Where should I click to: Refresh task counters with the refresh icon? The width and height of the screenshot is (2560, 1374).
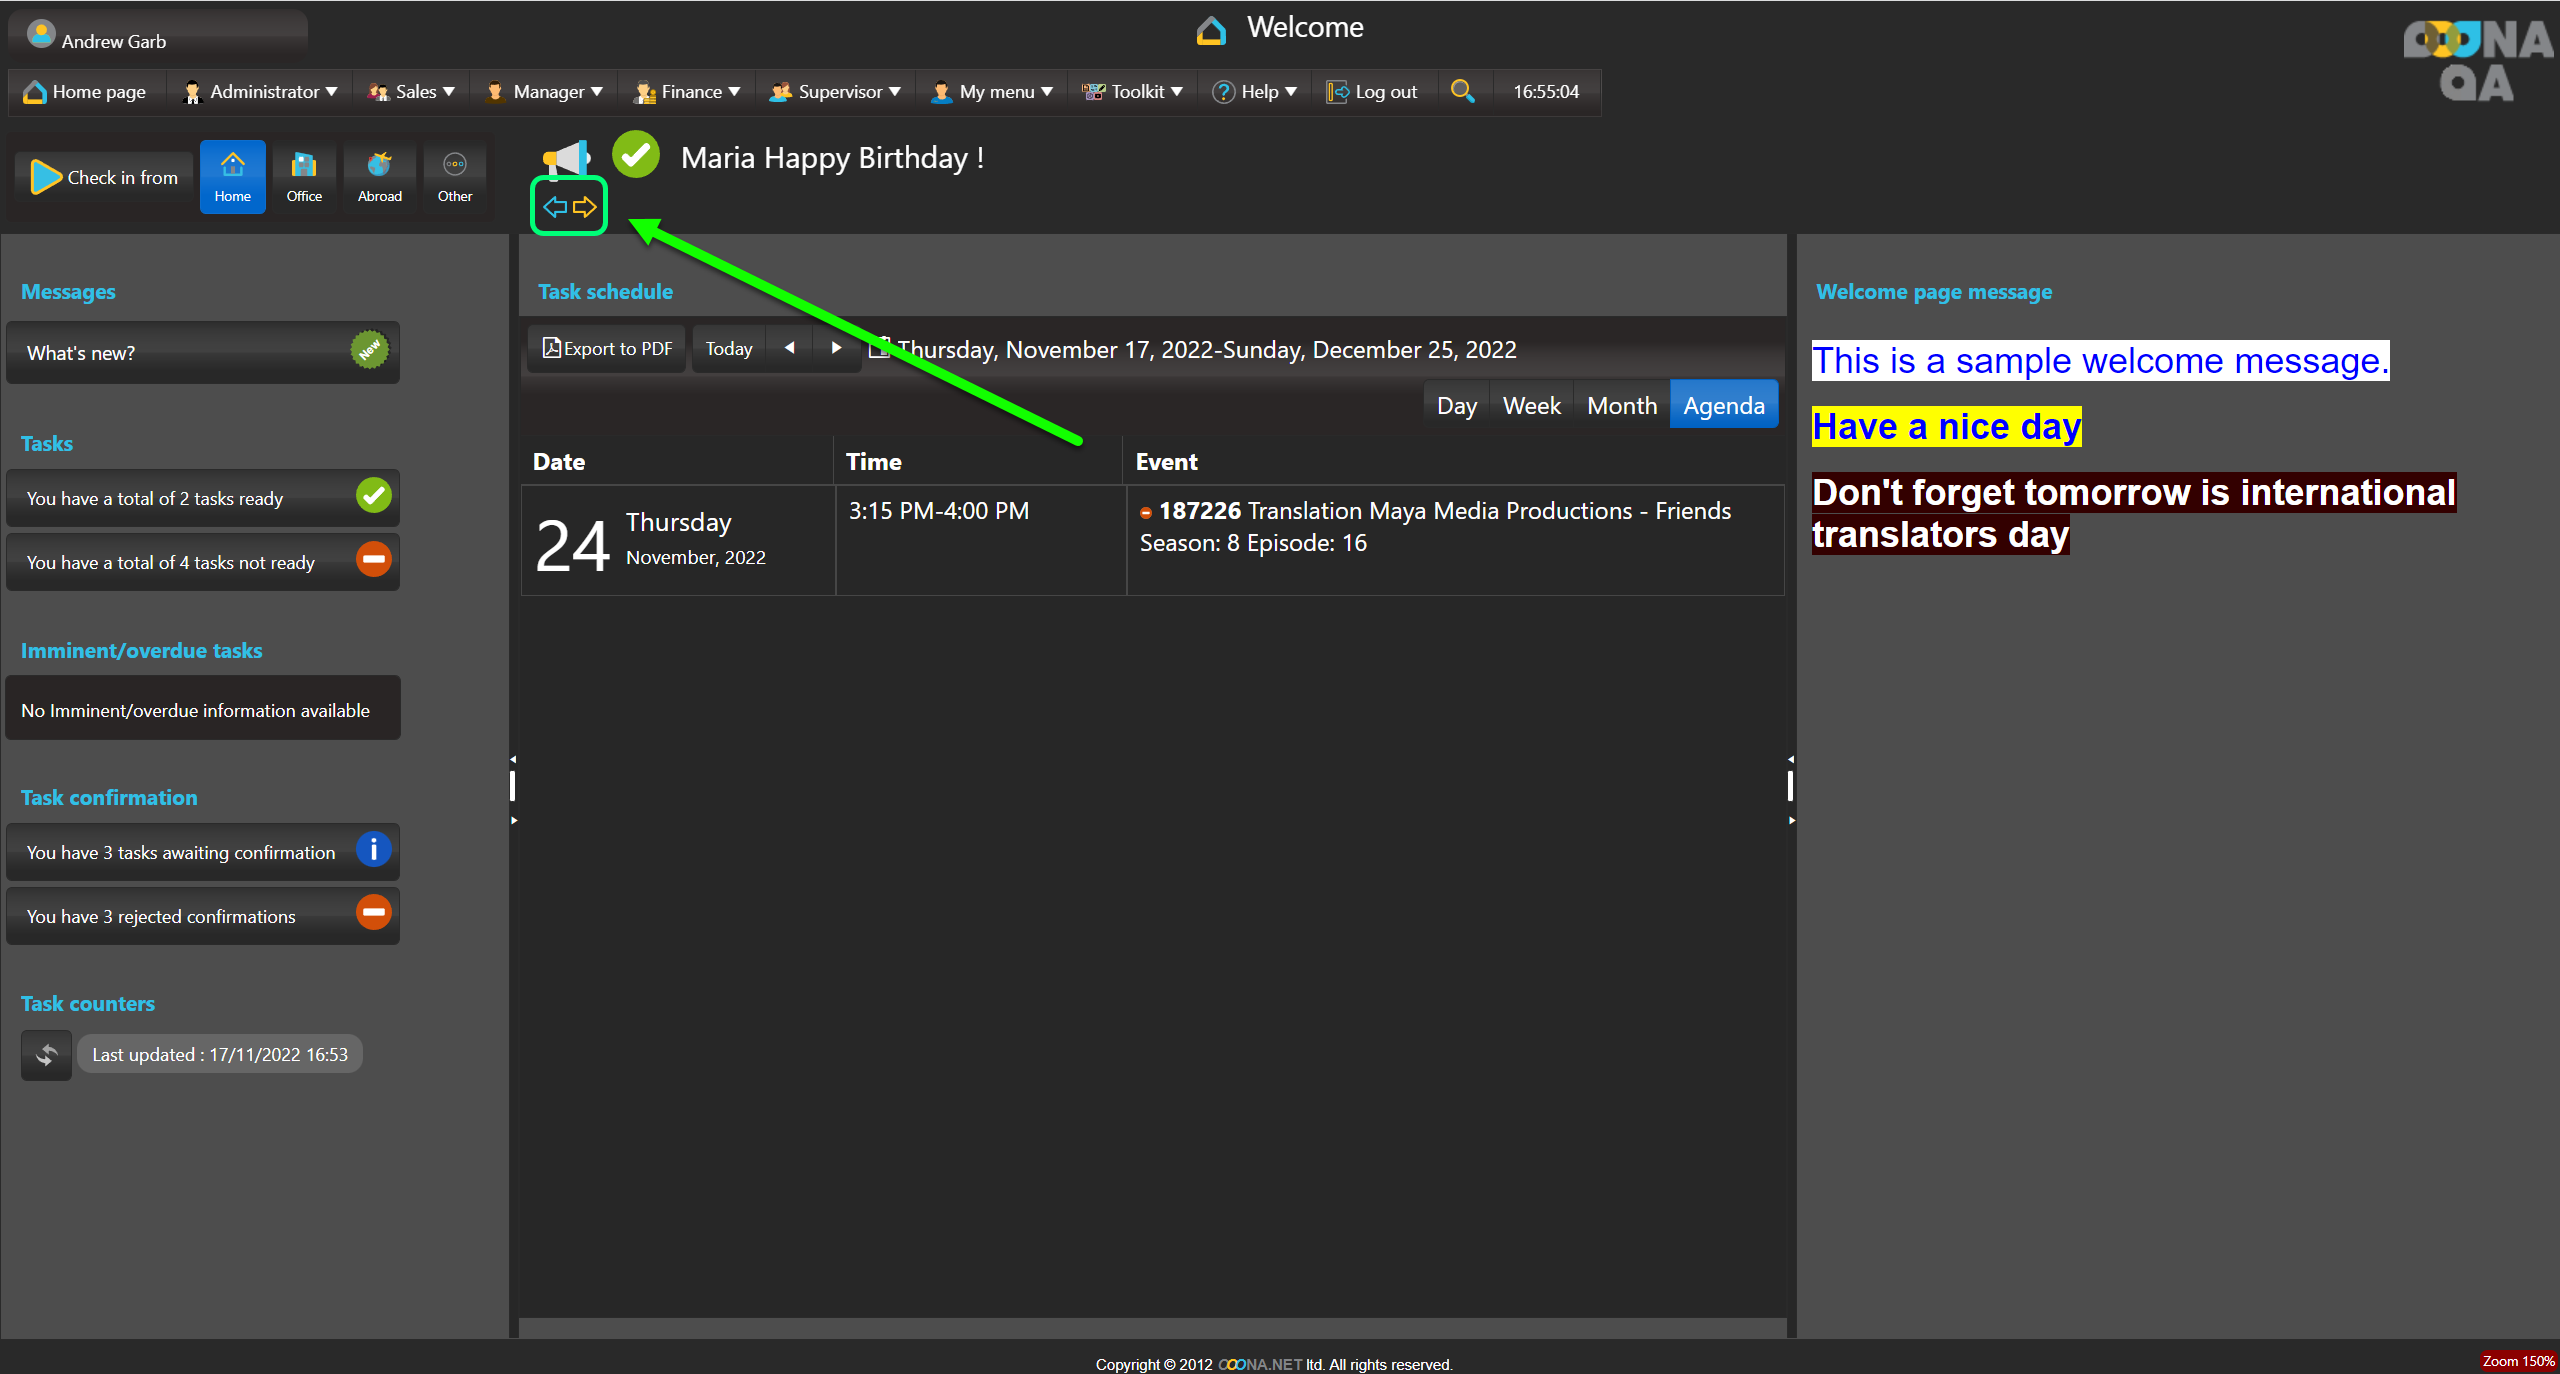[x=46, y=1055]
